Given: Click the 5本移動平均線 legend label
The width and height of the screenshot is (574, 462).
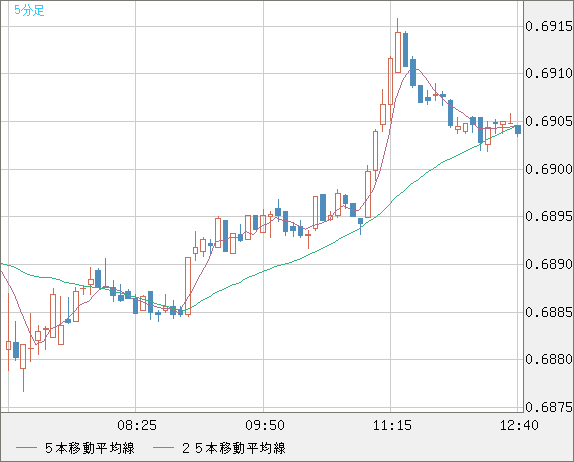Looking at the screenshot, I should click(x=90, y=448).
